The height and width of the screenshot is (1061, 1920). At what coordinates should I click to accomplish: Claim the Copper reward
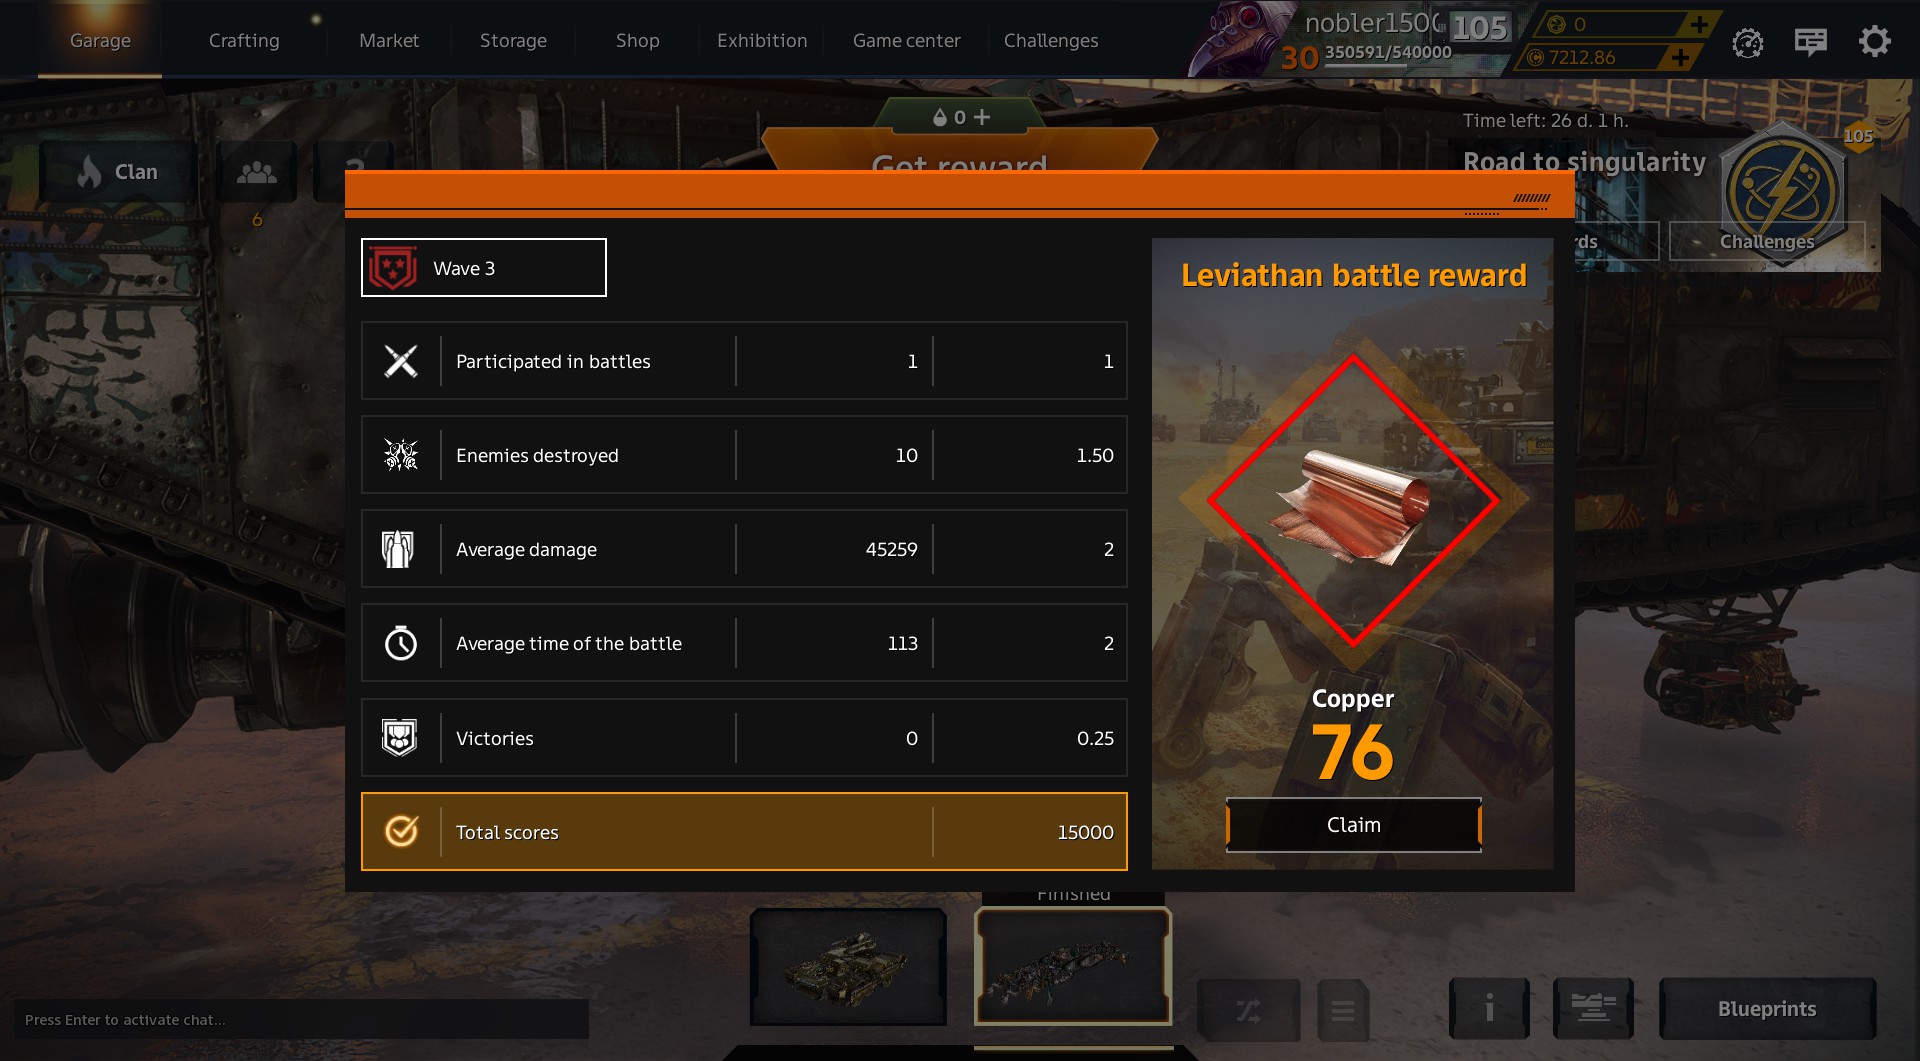tap(1353, 825)
